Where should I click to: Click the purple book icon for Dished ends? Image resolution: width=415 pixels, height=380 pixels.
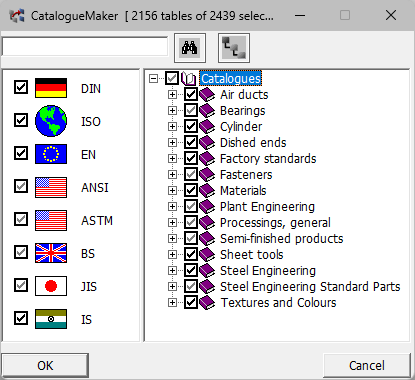pyautogui.click(x=207, y=143)
